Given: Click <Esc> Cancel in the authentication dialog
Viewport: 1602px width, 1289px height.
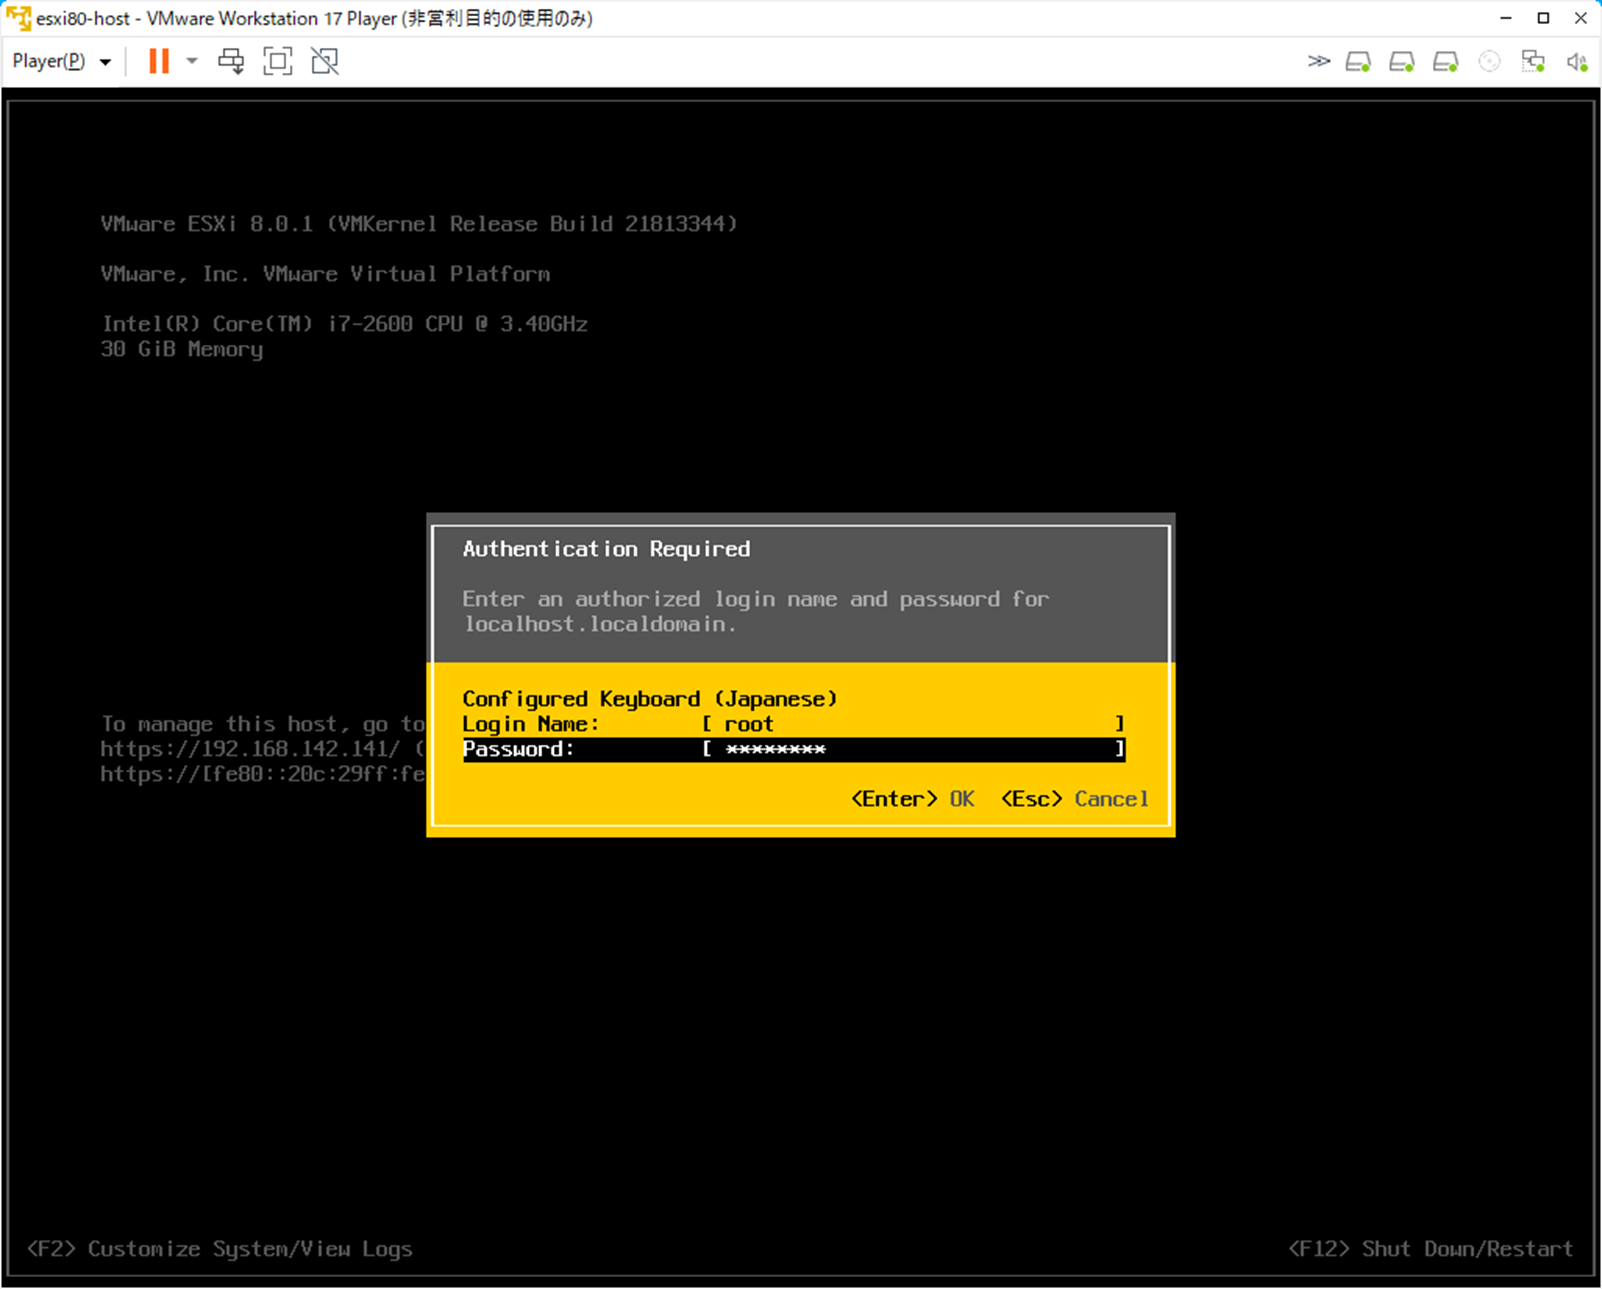Looking at the screenshot, I should coord(1075,799).
